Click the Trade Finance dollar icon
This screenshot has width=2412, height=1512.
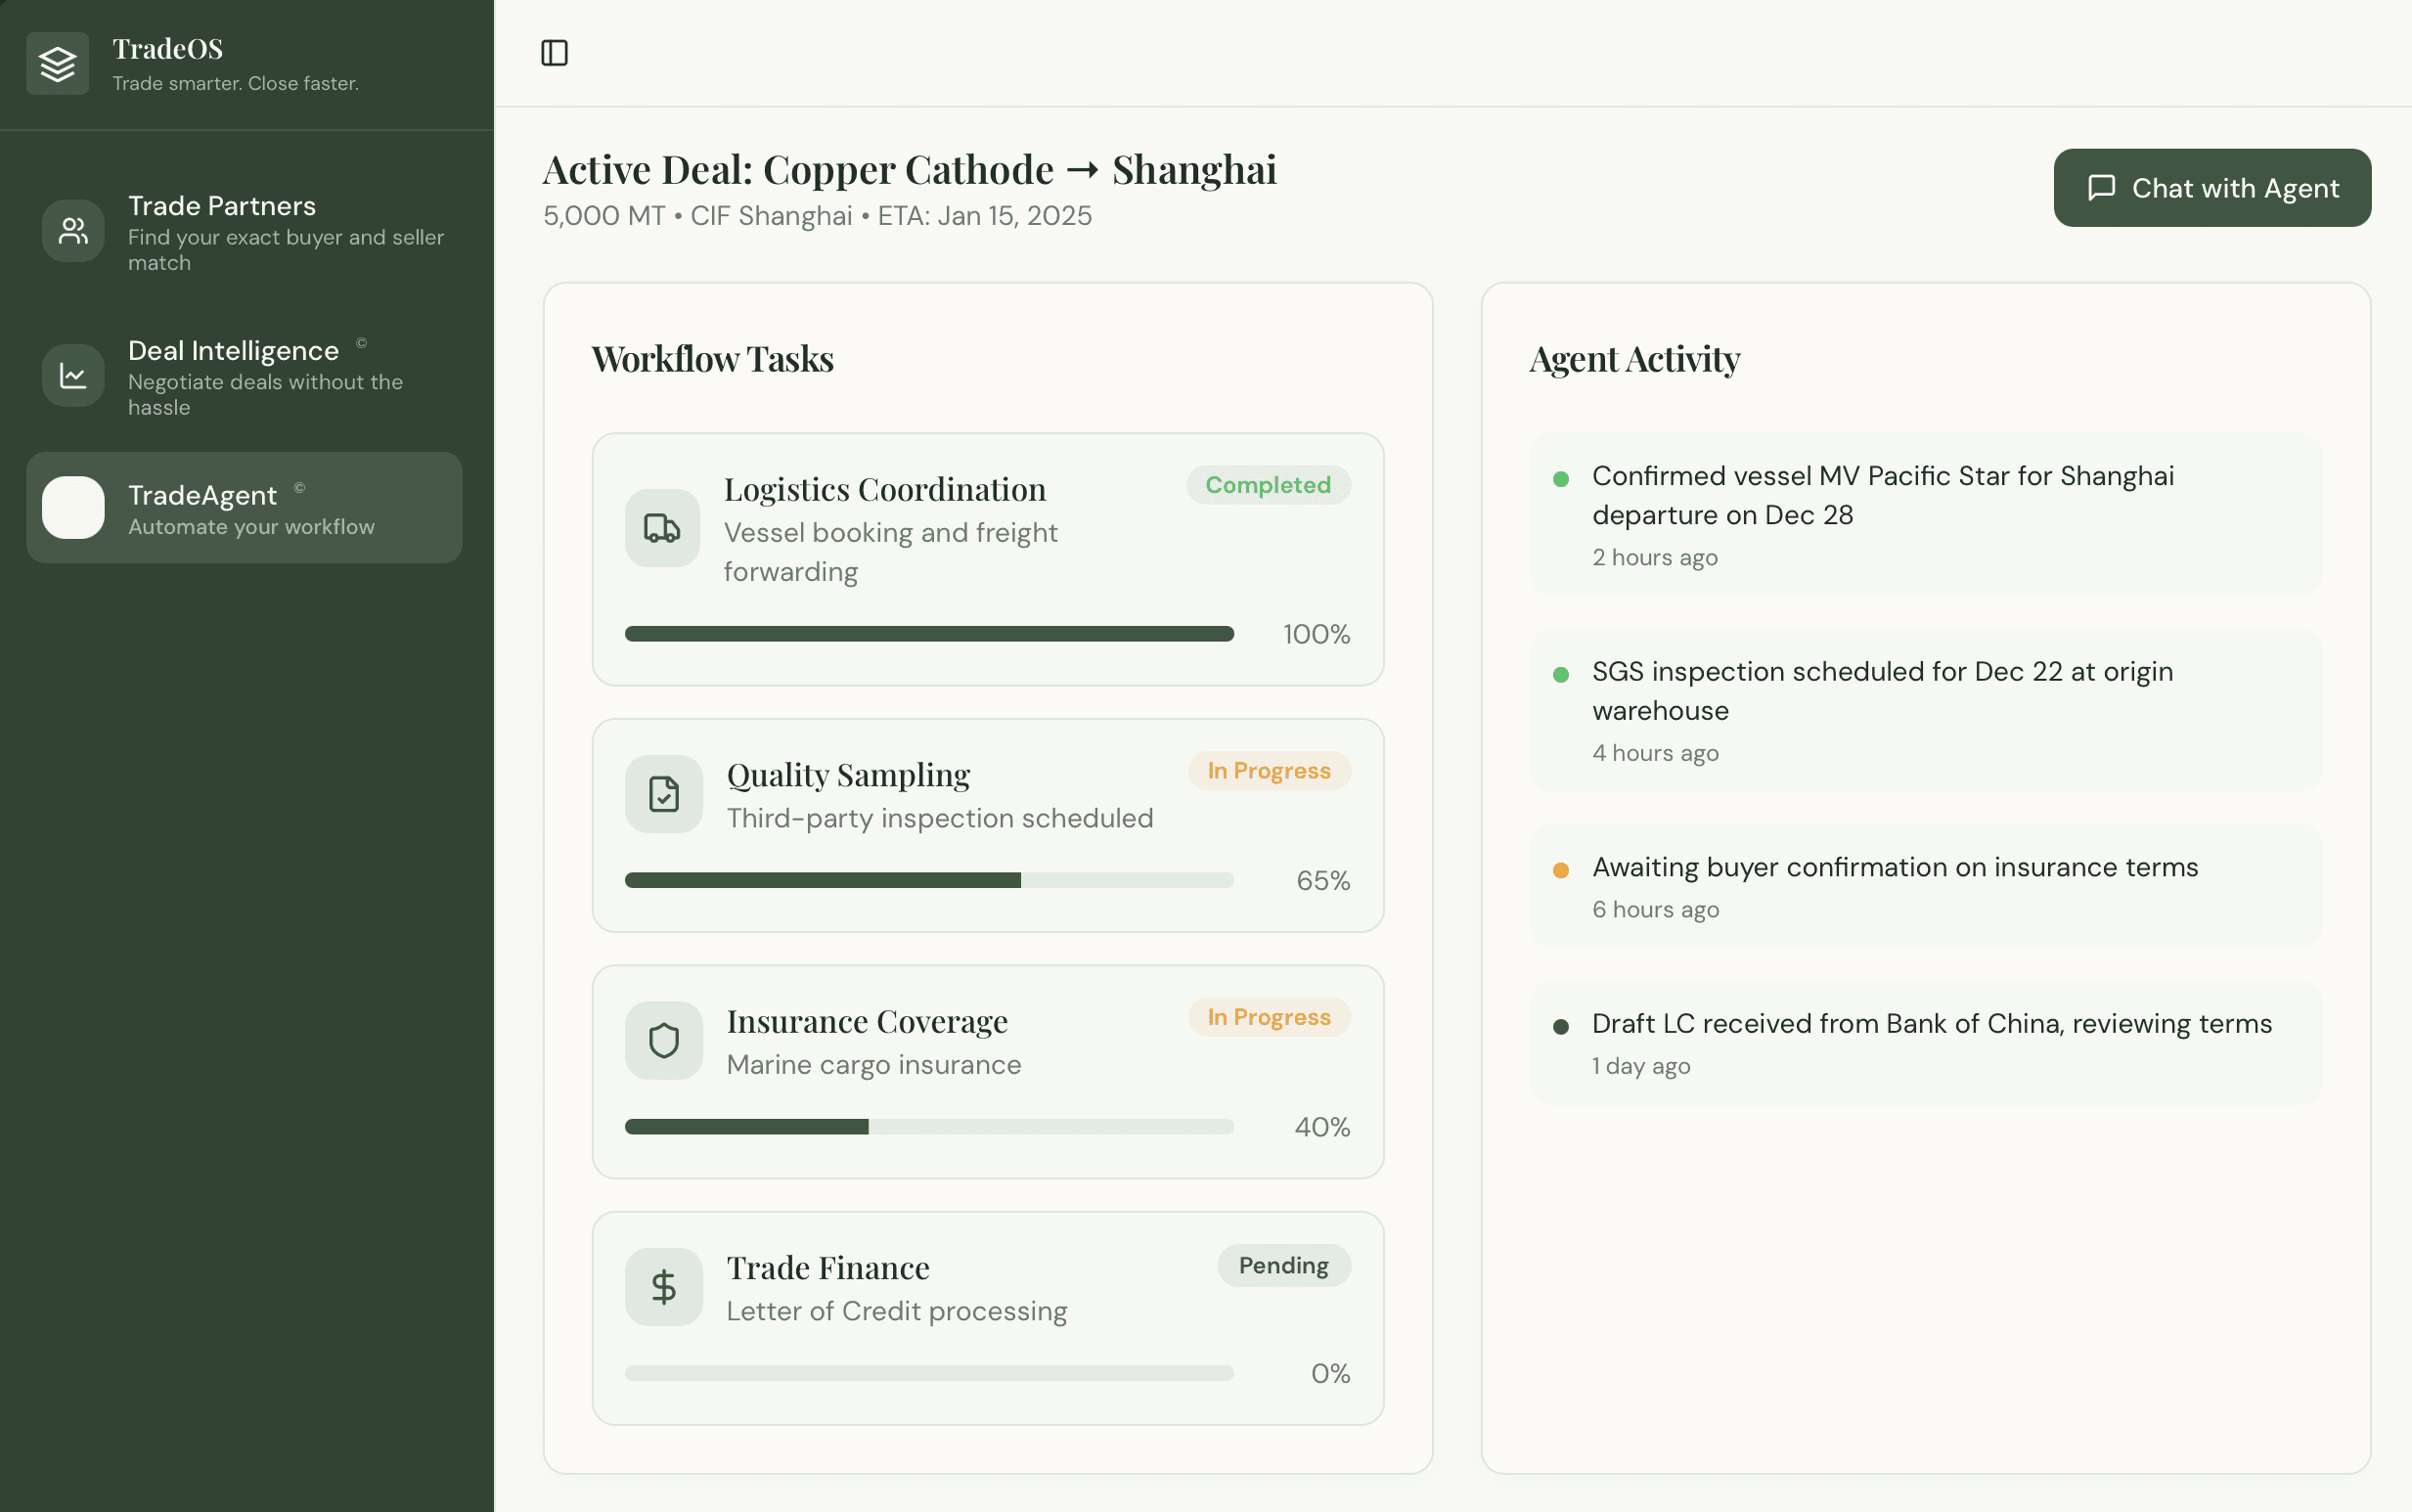[663, 1287]
